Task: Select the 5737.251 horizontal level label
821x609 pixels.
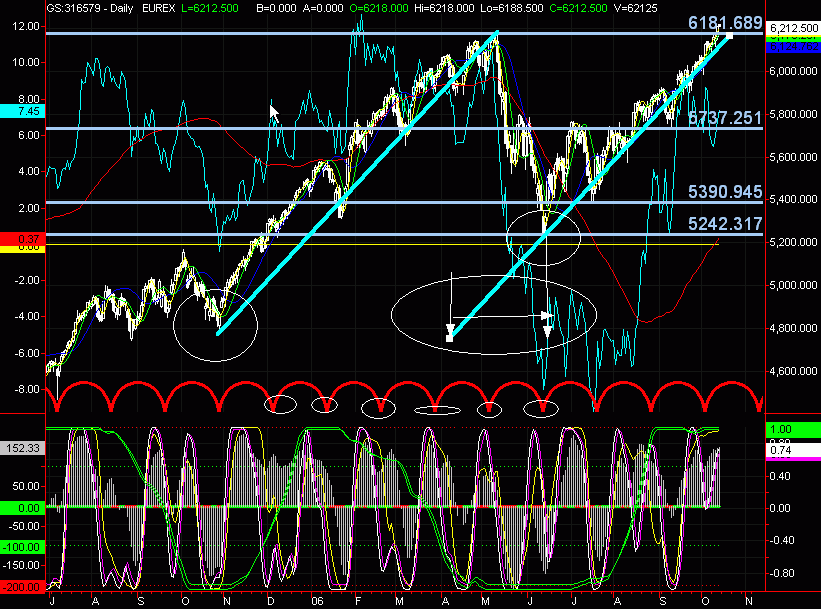Action: pyautogui.click(x=725, y=118)
